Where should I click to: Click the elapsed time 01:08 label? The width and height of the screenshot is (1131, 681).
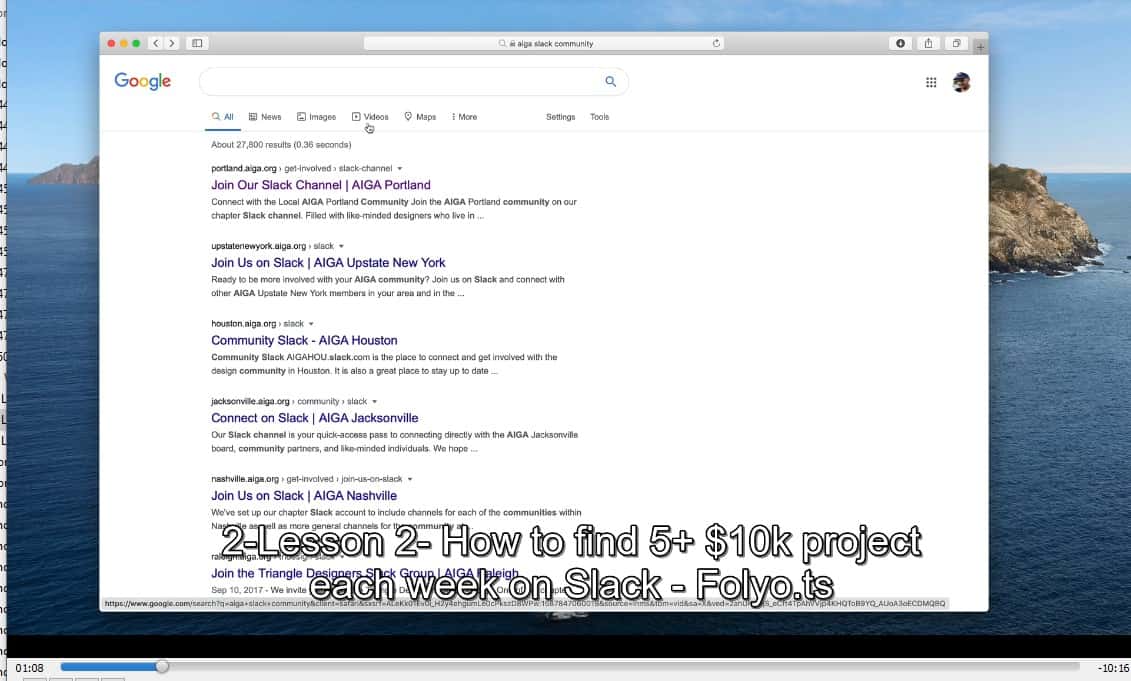point(30,668)
